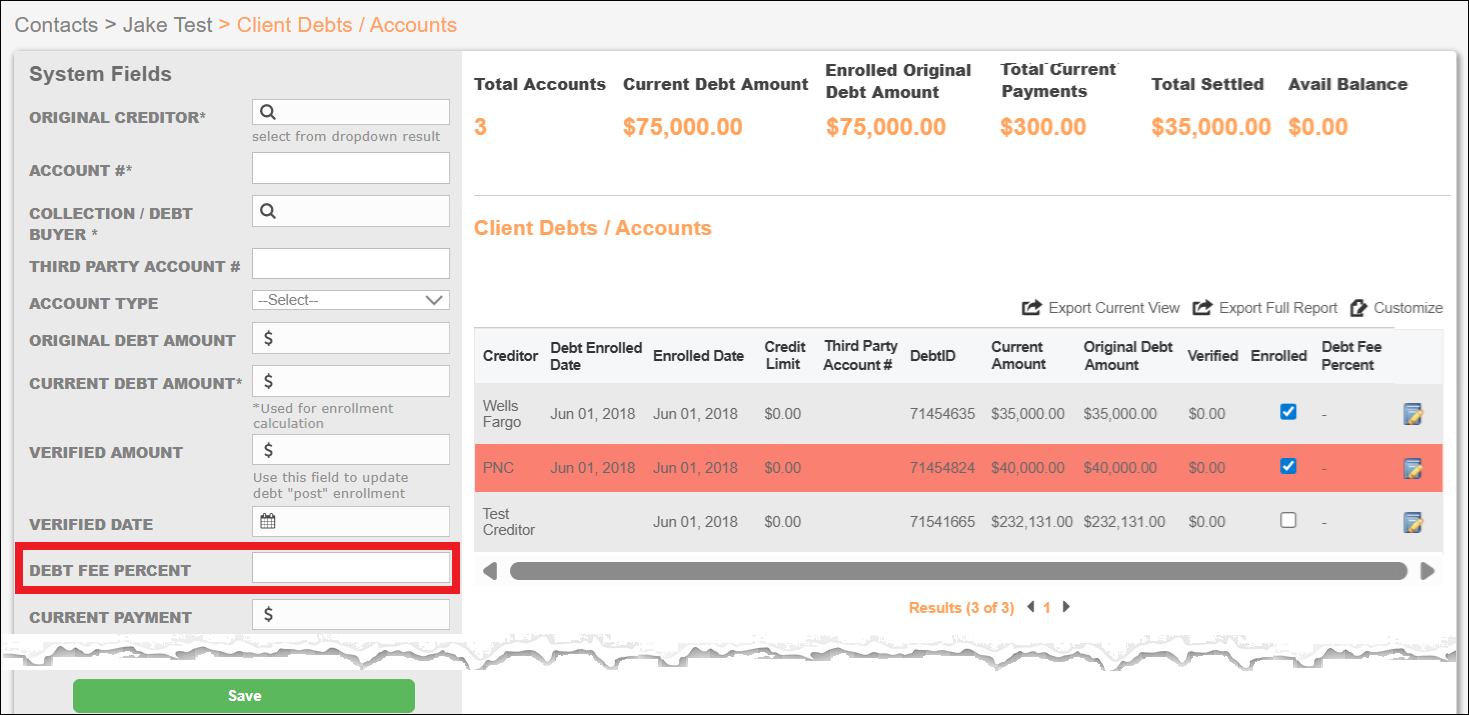Open Jake Test in the breadcrumb
This screenshot has height=715, width=1469.
168,25
